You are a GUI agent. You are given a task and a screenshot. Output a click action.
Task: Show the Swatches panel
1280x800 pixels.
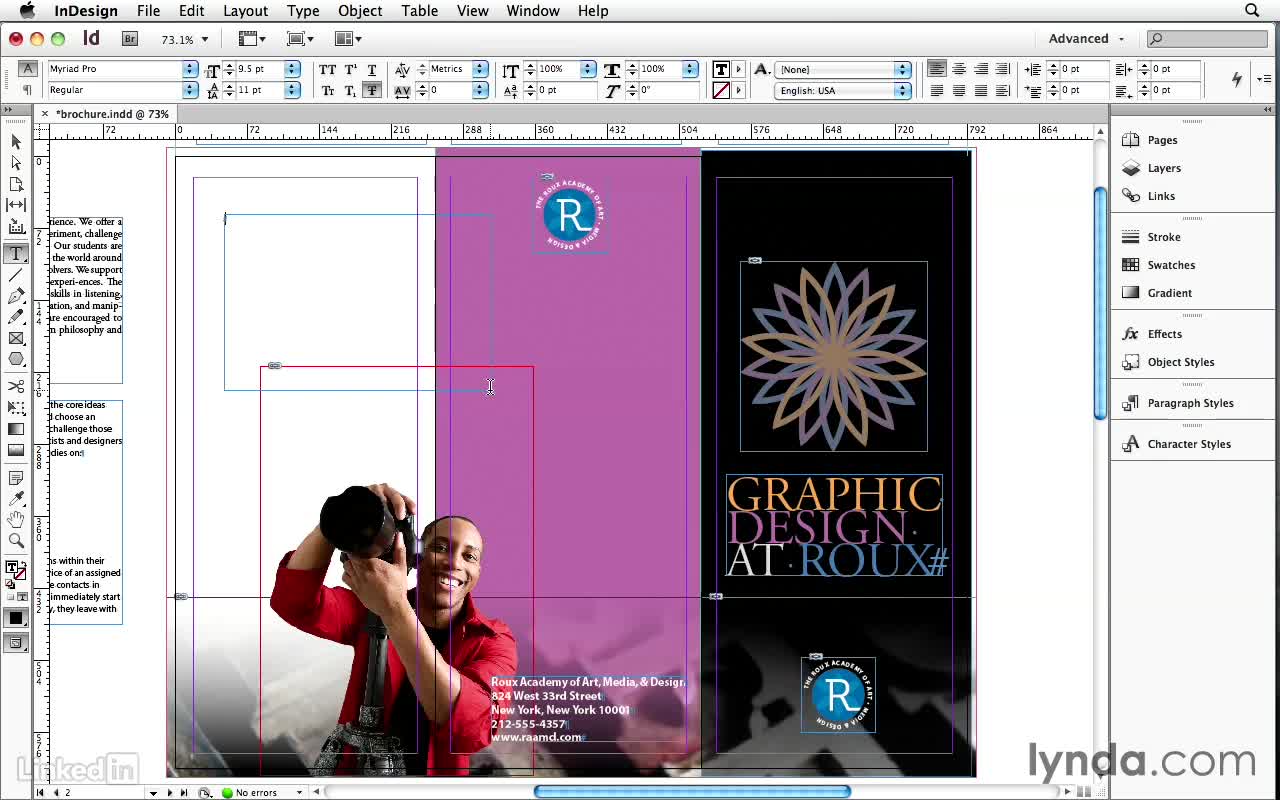tap(1171, 265)
